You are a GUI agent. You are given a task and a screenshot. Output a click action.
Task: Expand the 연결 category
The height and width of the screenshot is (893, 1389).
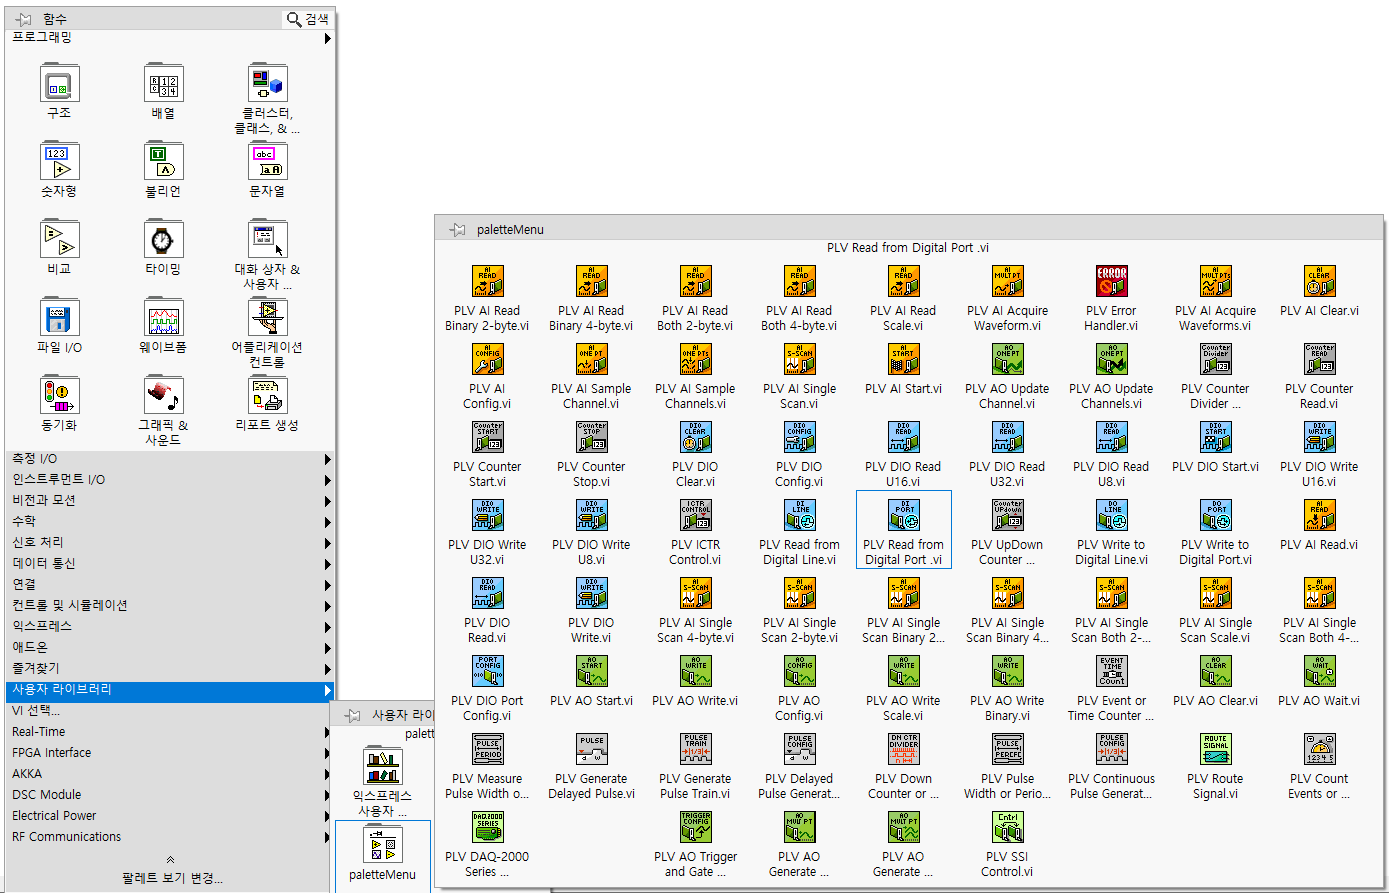point(170,585)
